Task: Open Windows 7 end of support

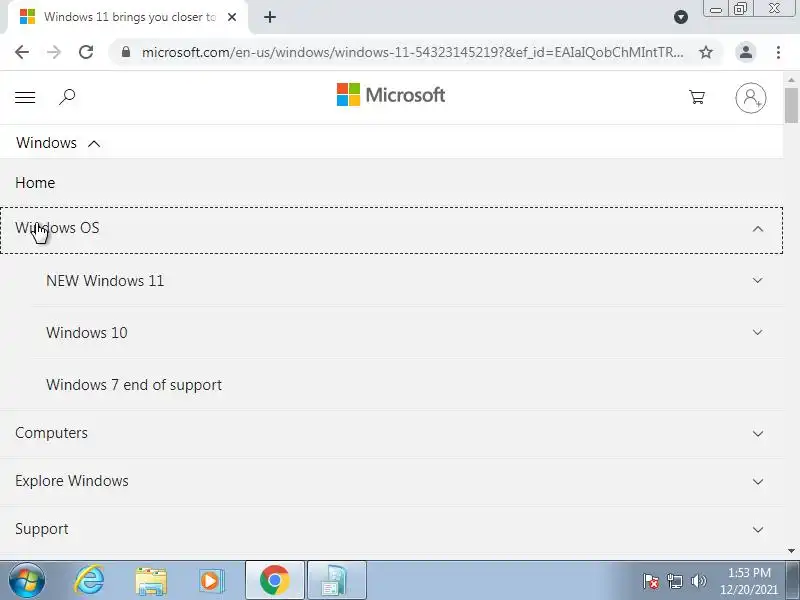Action: (134, 385)
